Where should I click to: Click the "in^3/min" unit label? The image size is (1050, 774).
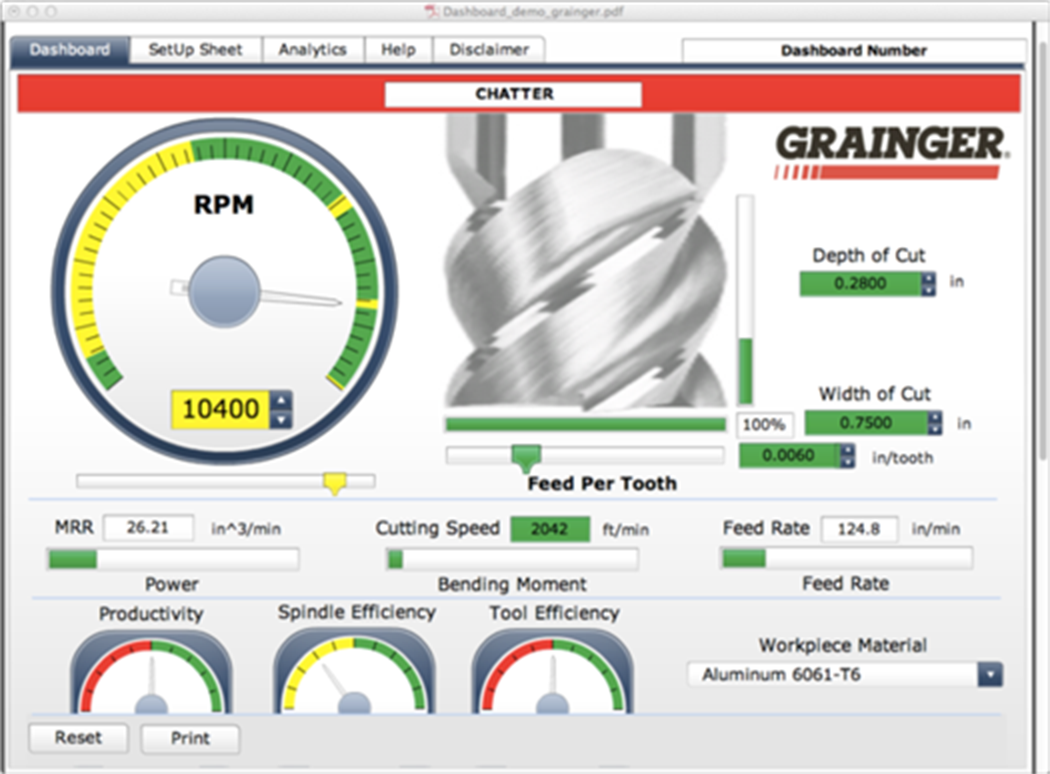(246, 529)
